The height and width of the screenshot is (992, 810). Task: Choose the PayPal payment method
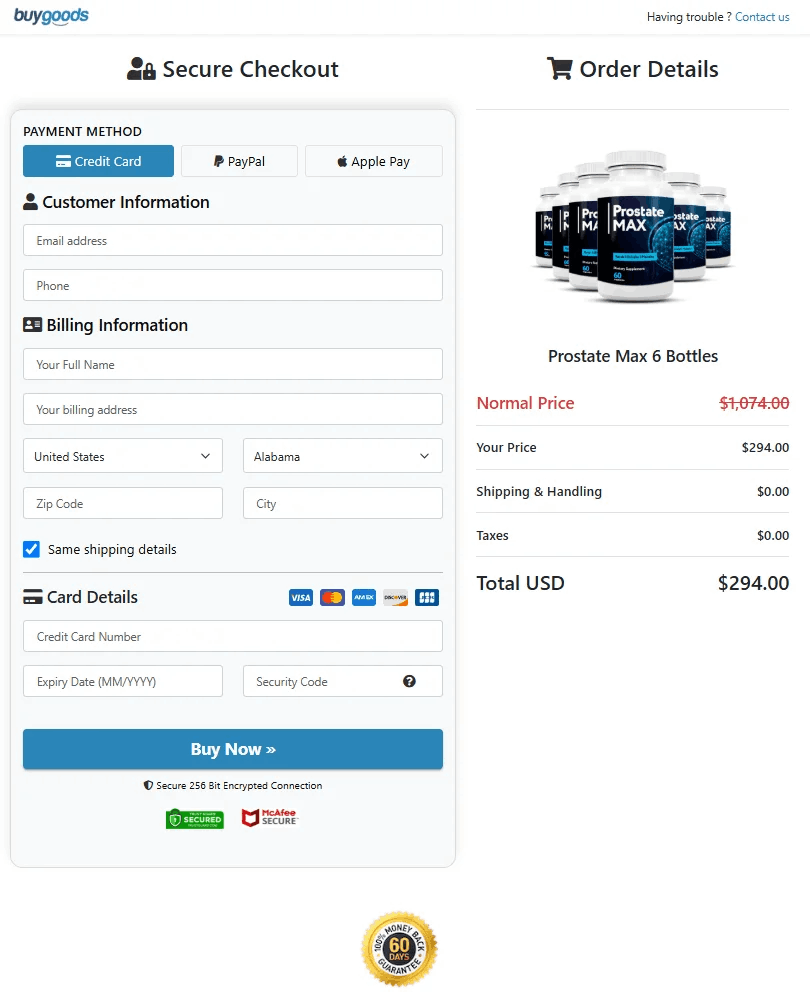[239, 161]
